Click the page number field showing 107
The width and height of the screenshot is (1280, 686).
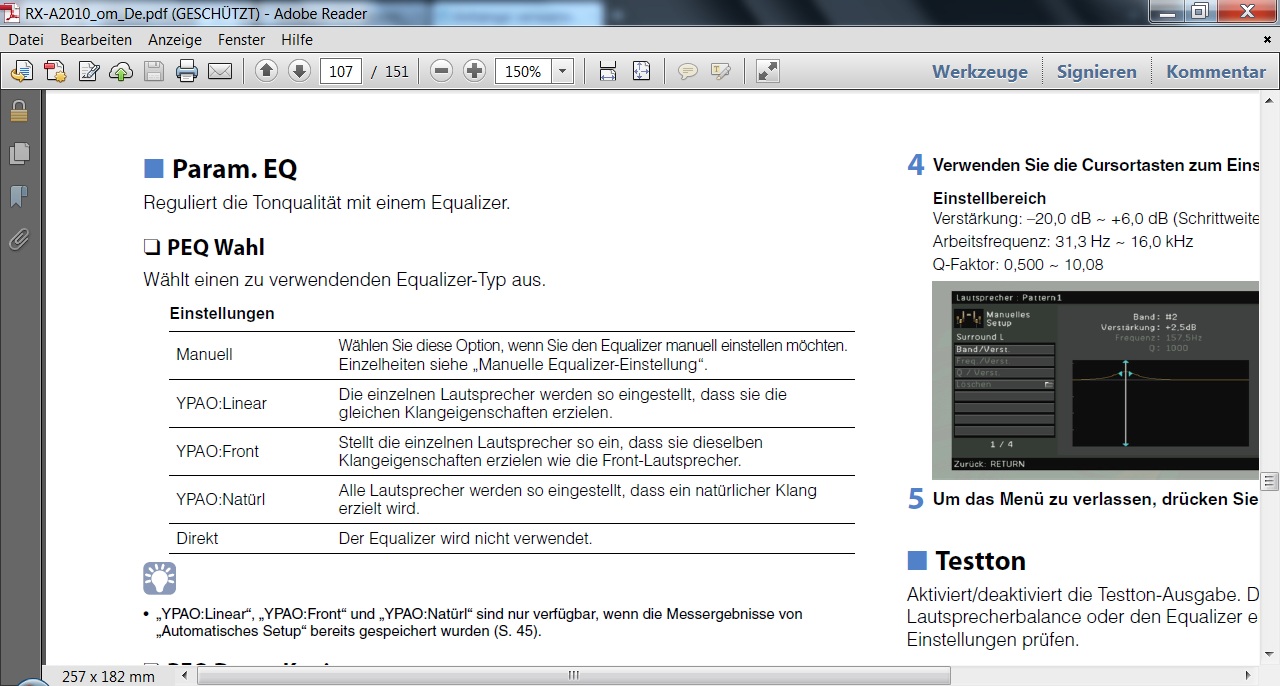[341, 71]
